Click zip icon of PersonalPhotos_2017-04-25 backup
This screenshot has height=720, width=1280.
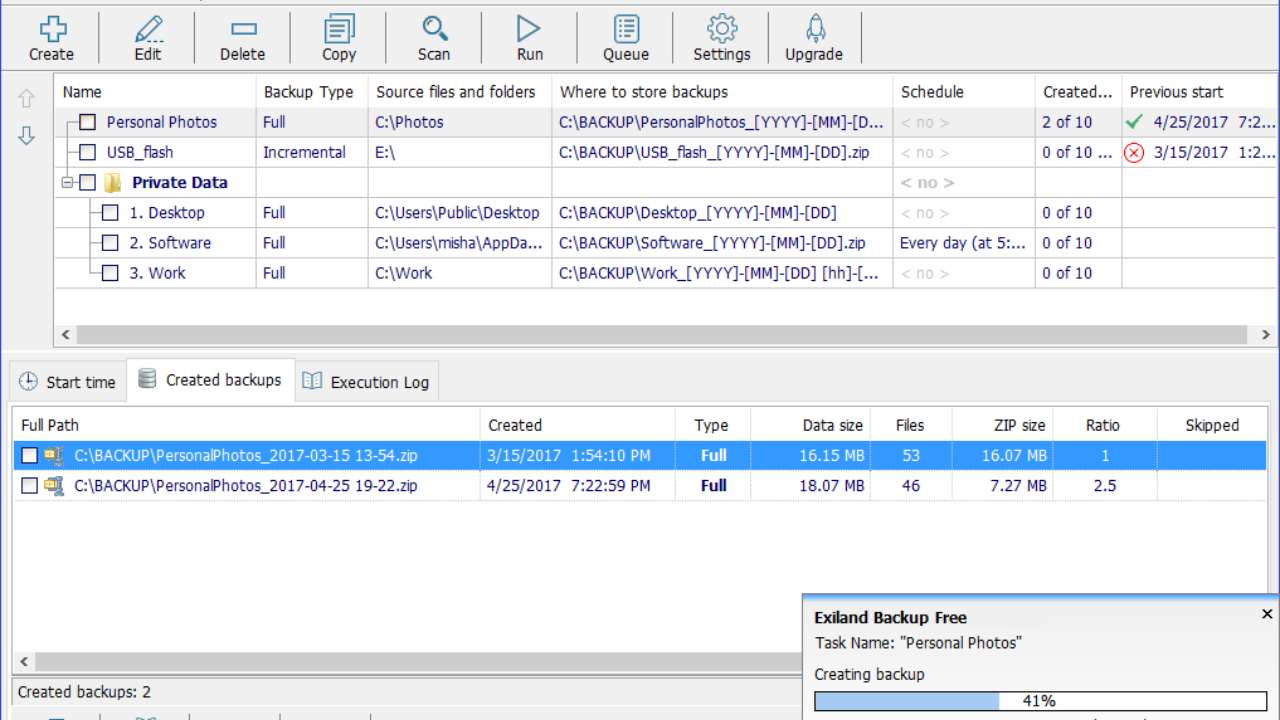point(54,485)
